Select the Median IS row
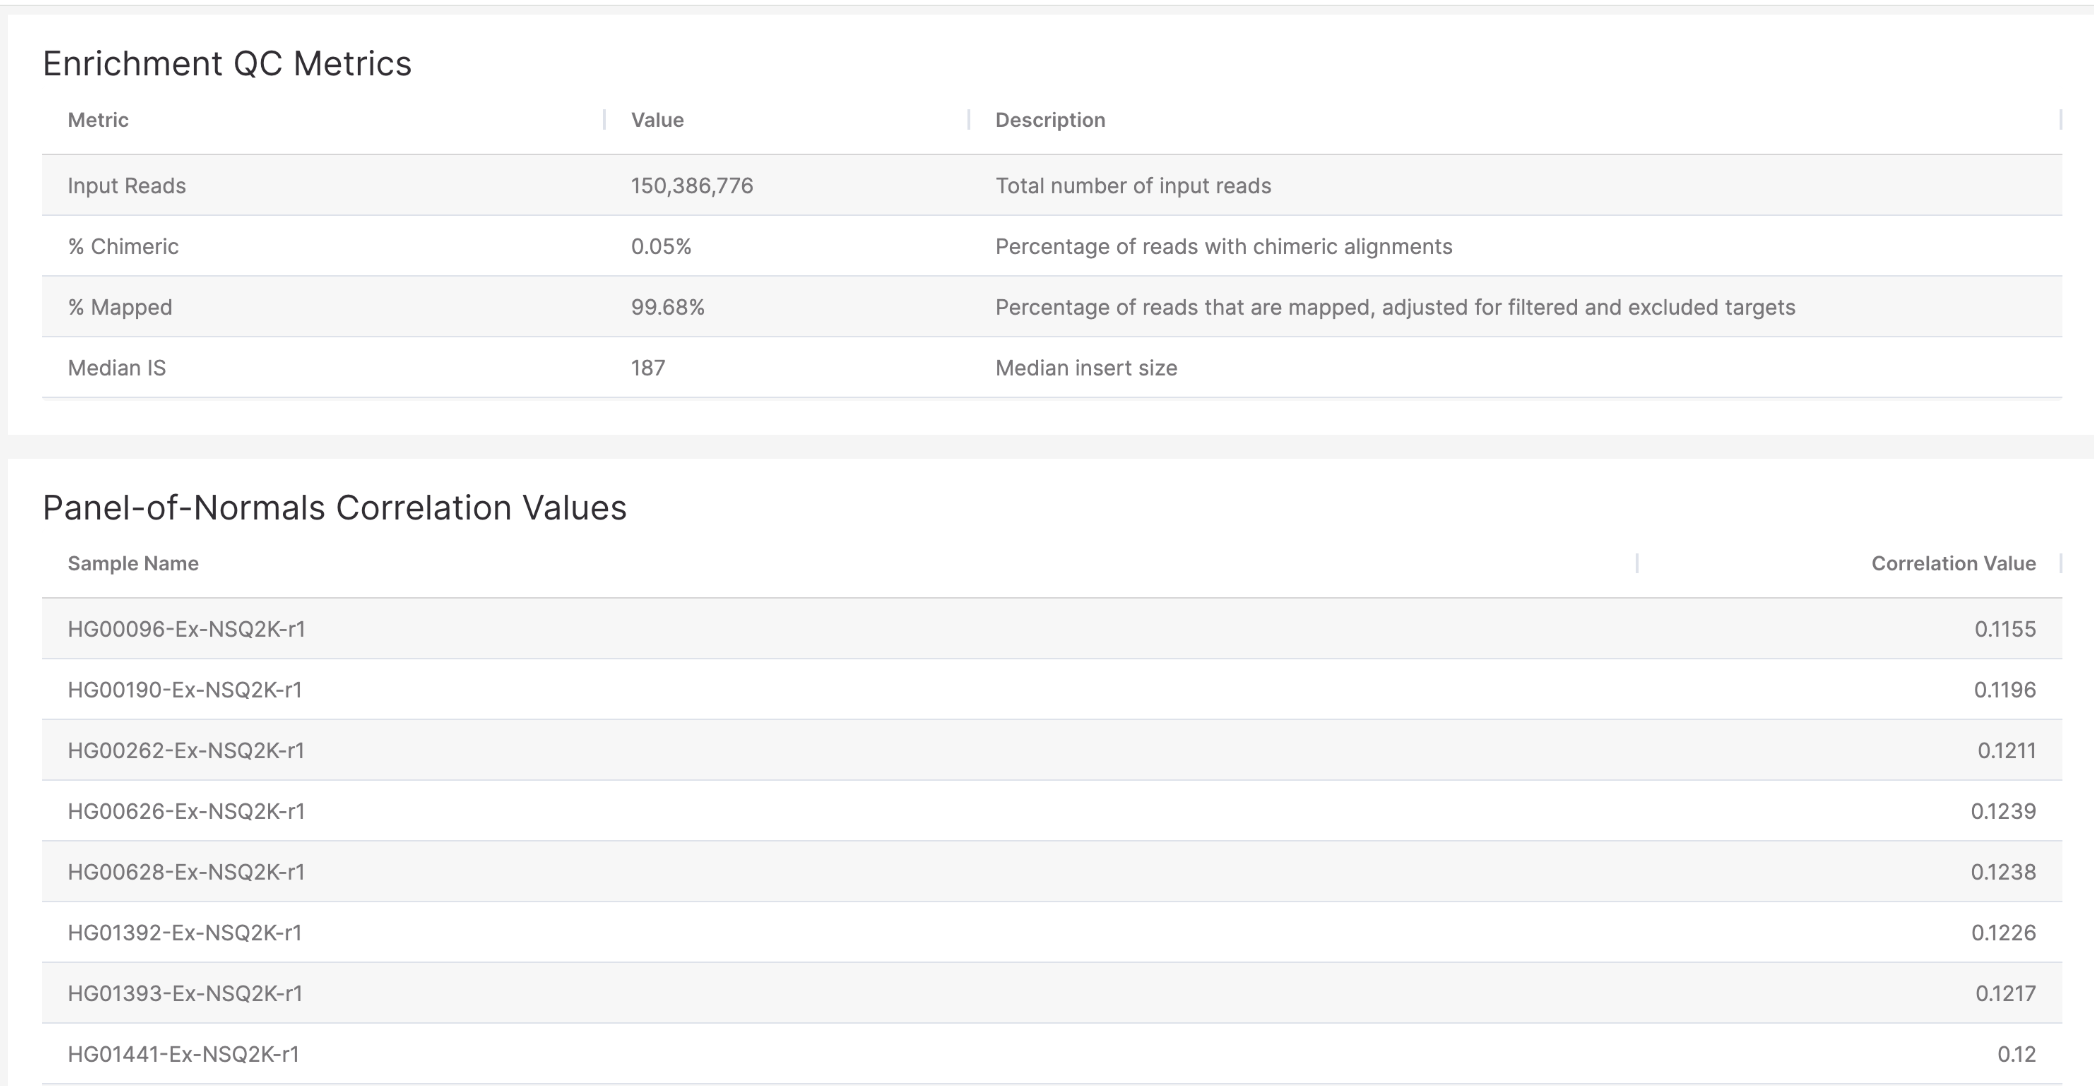The height and width of the screenshot is (1086, 2094). 117,368
